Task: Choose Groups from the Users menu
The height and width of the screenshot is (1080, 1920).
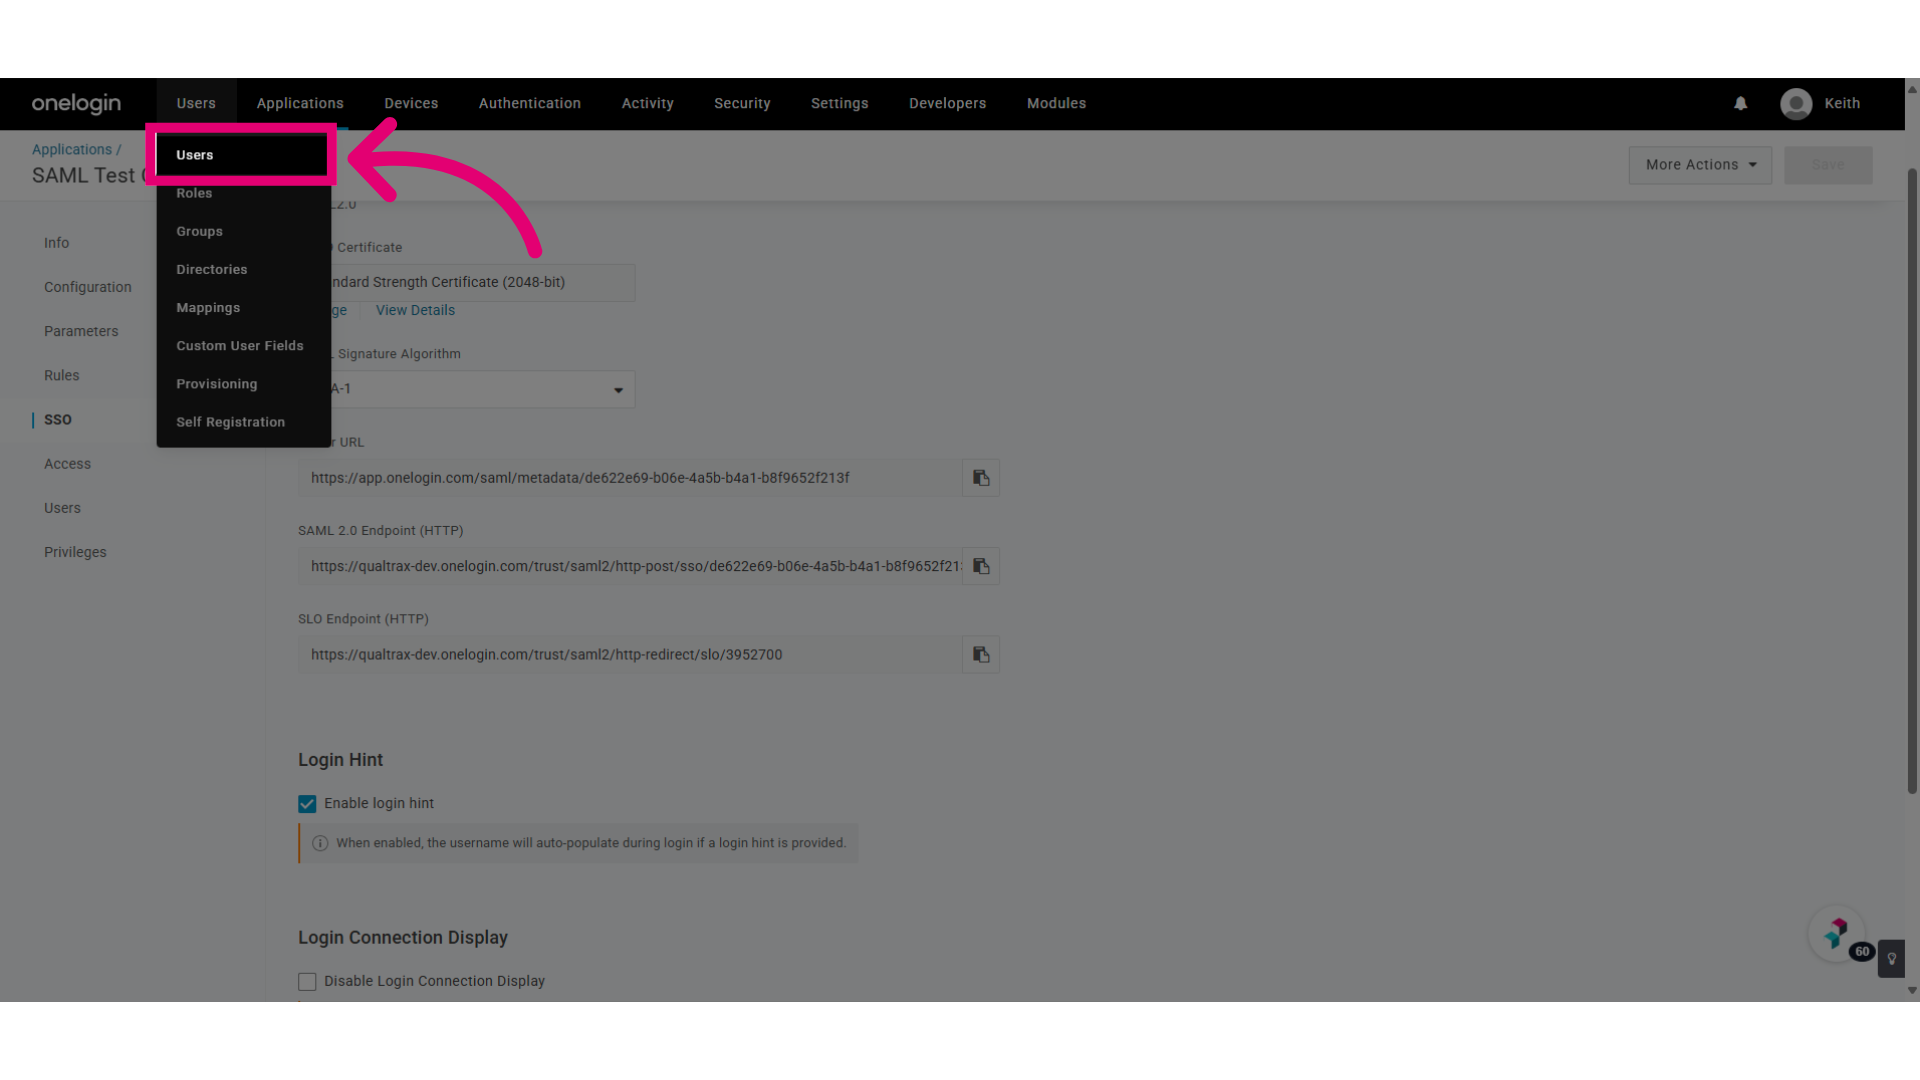Action: click(243, 231)
